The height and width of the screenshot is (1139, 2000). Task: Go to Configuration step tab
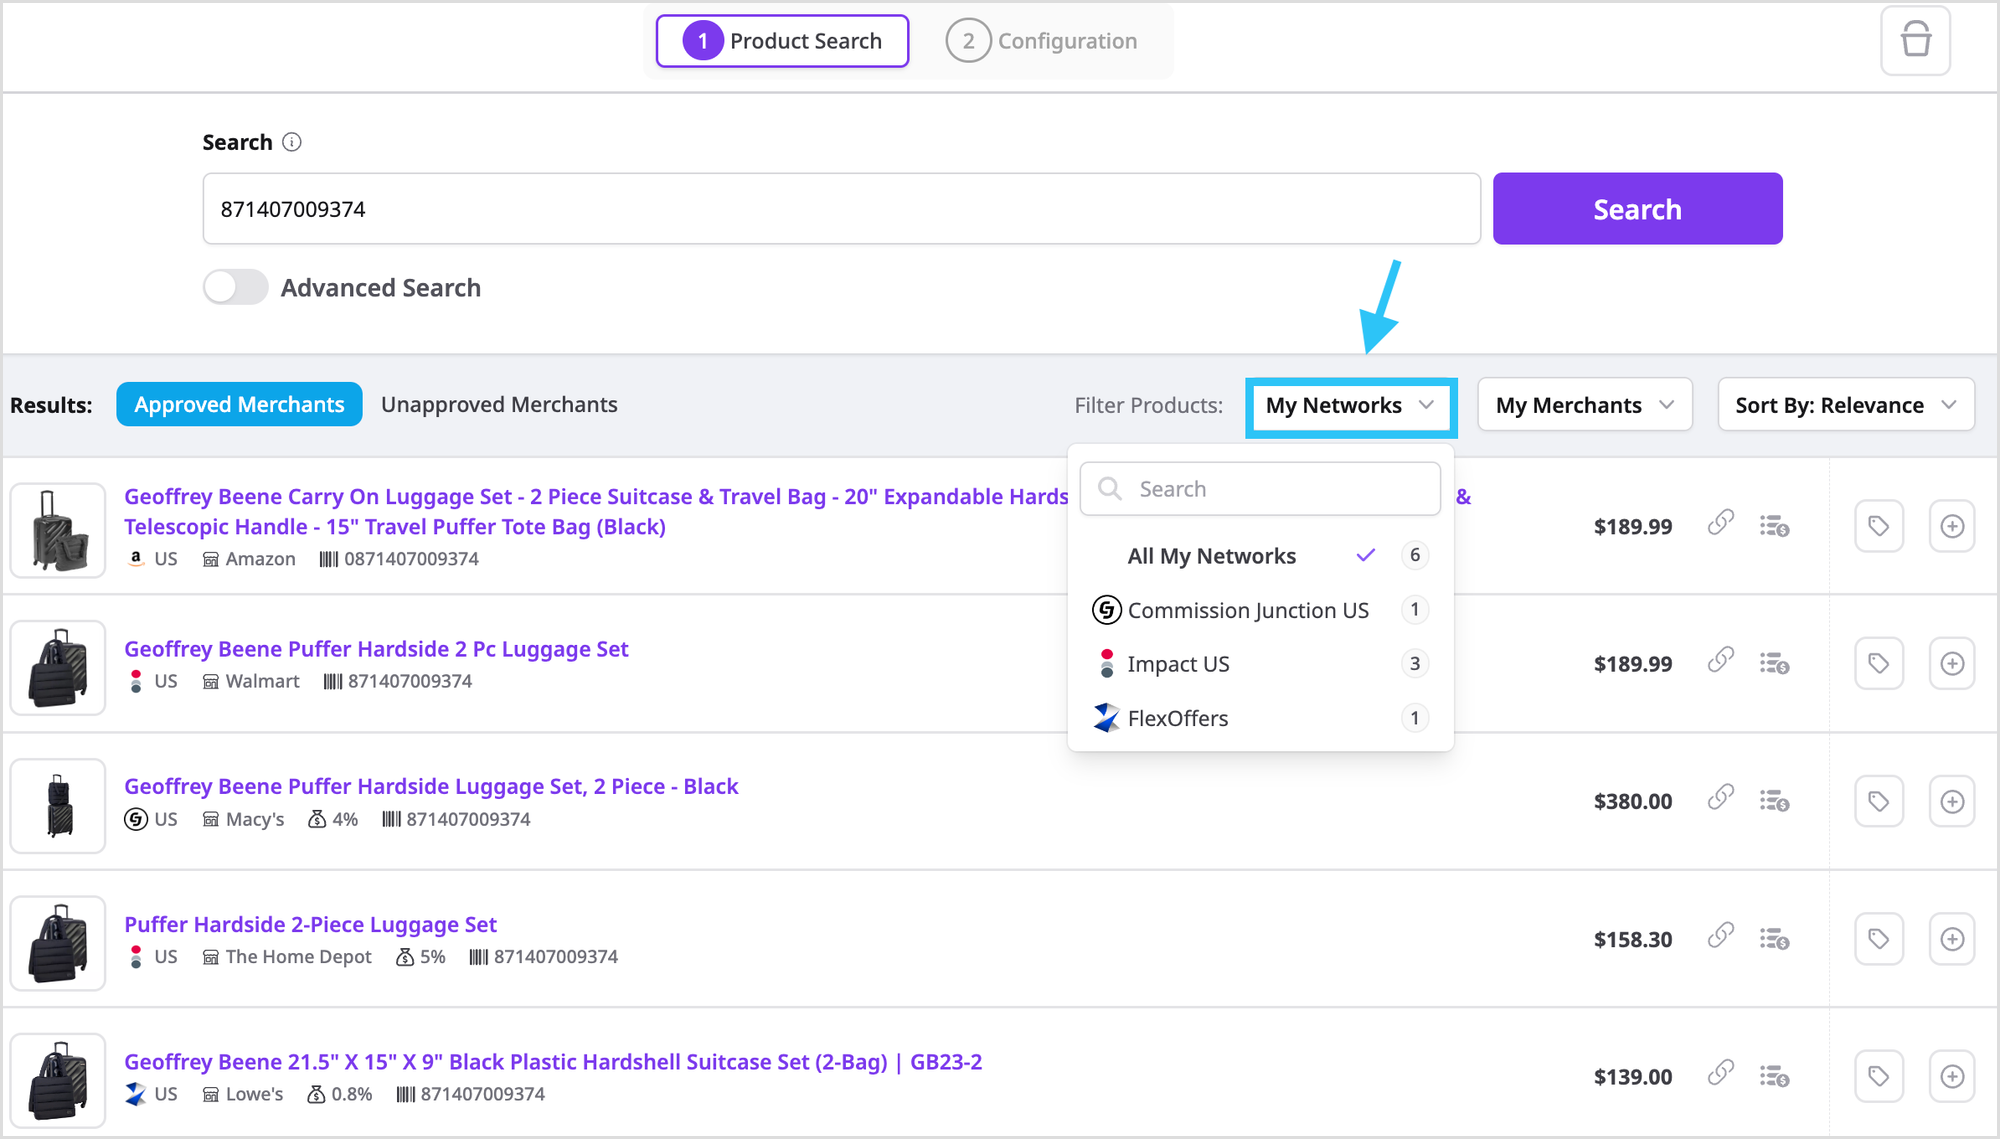tap(1042, 41)
